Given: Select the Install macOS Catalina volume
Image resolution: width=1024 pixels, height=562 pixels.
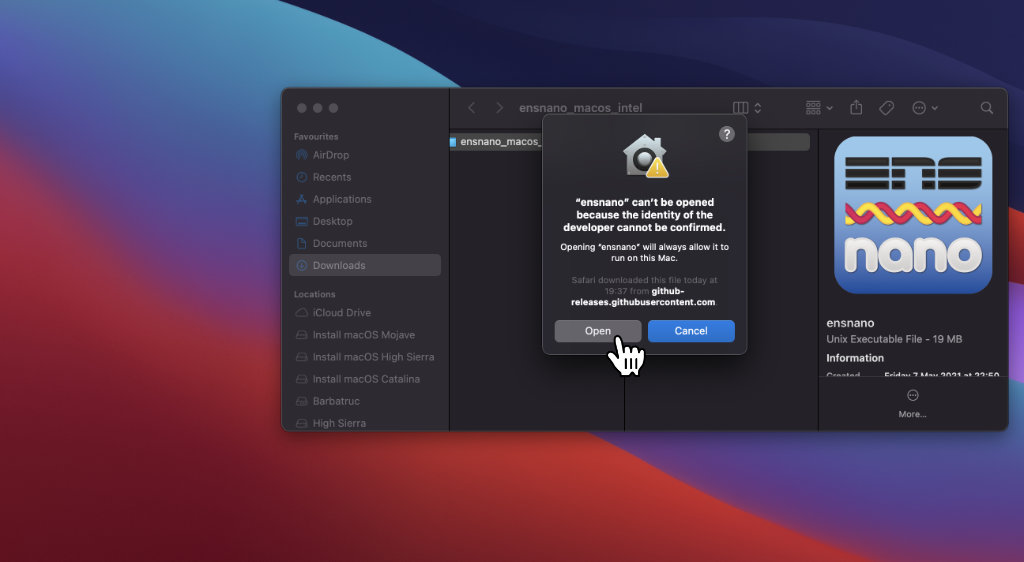Looking at the screenshot, I should [x=365, y=379].
